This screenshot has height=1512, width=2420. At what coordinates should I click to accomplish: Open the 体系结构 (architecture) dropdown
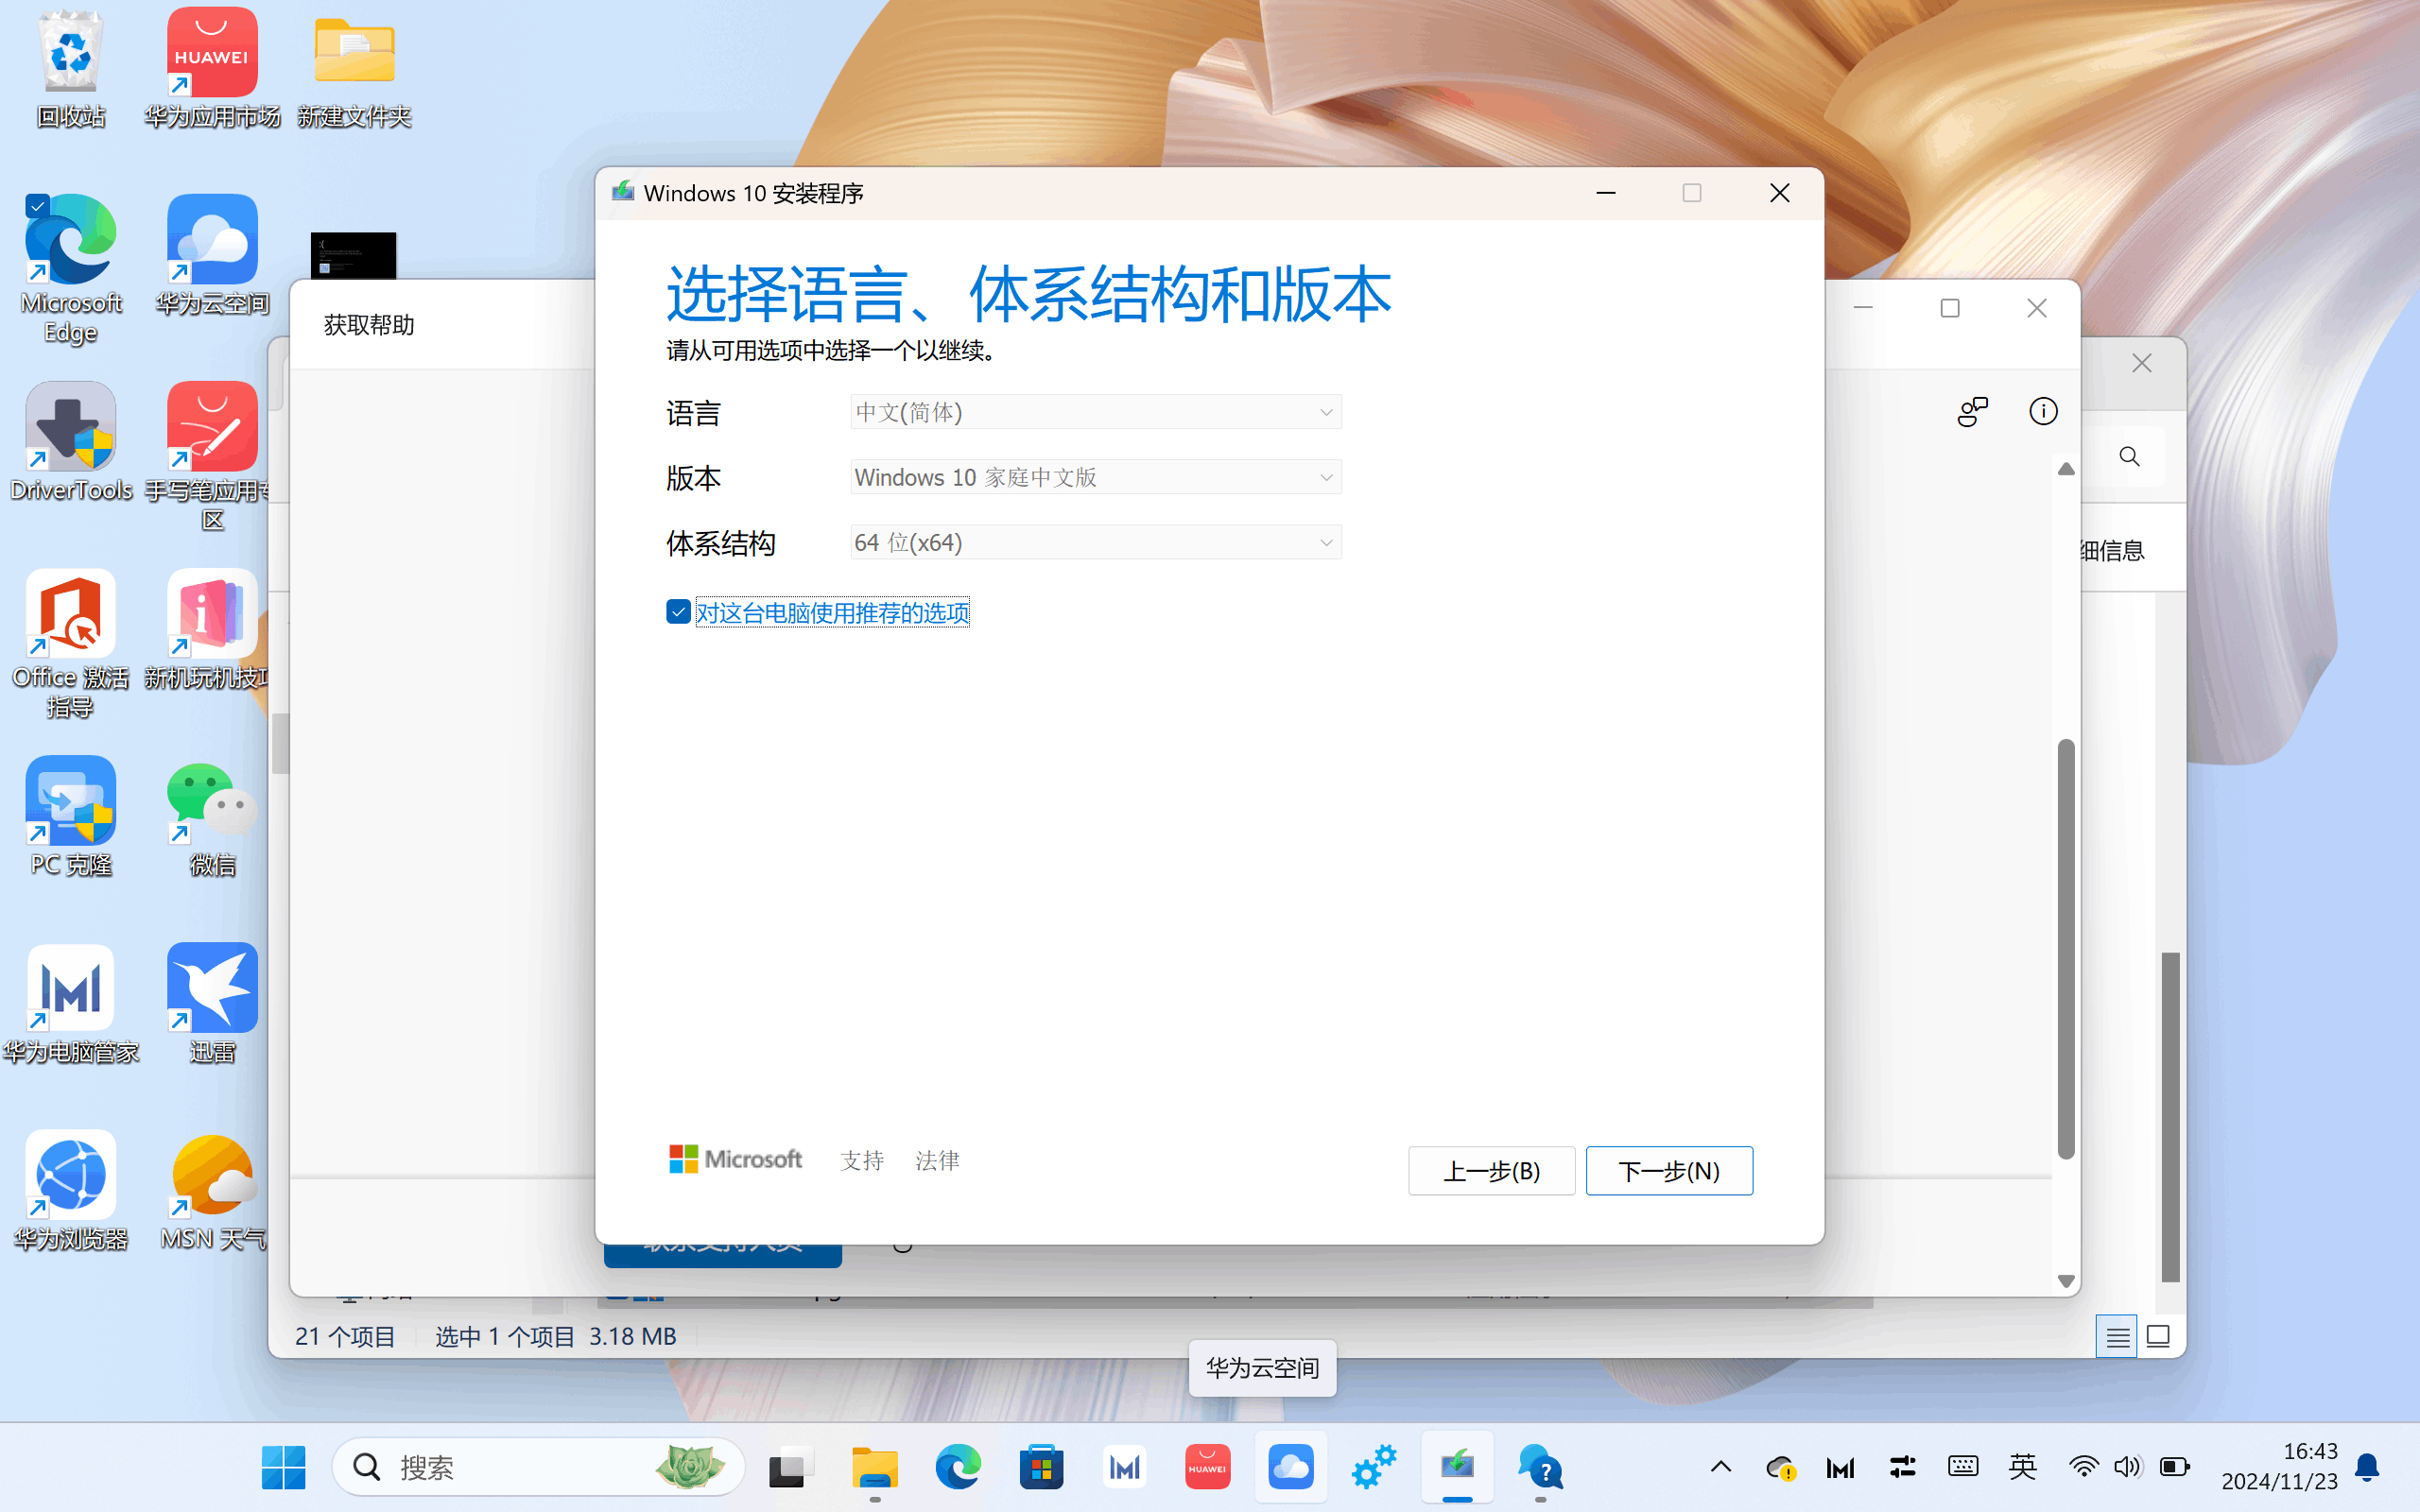pyautogui.click(x=1095, y=542)
